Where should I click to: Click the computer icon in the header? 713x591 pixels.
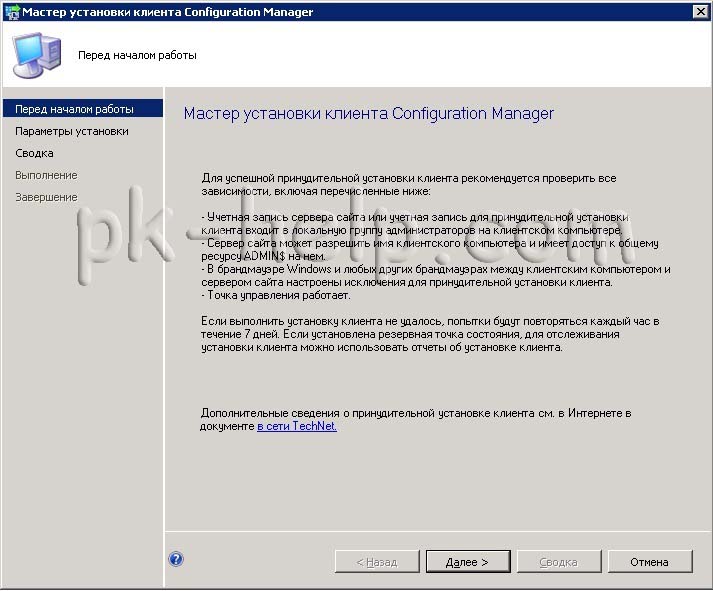click(x=37, y=55)
